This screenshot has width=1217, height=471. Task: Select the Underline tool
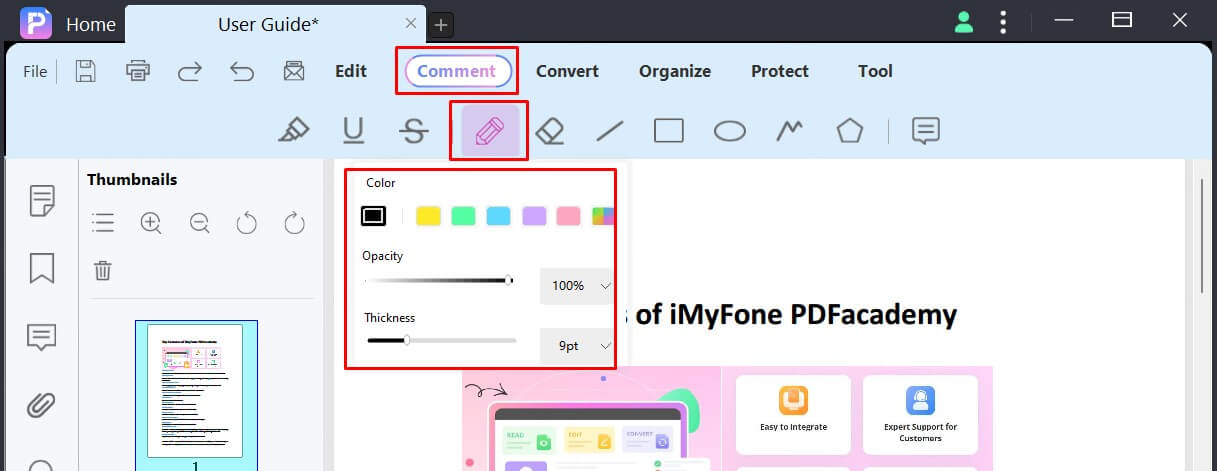(x=353, y=130)
